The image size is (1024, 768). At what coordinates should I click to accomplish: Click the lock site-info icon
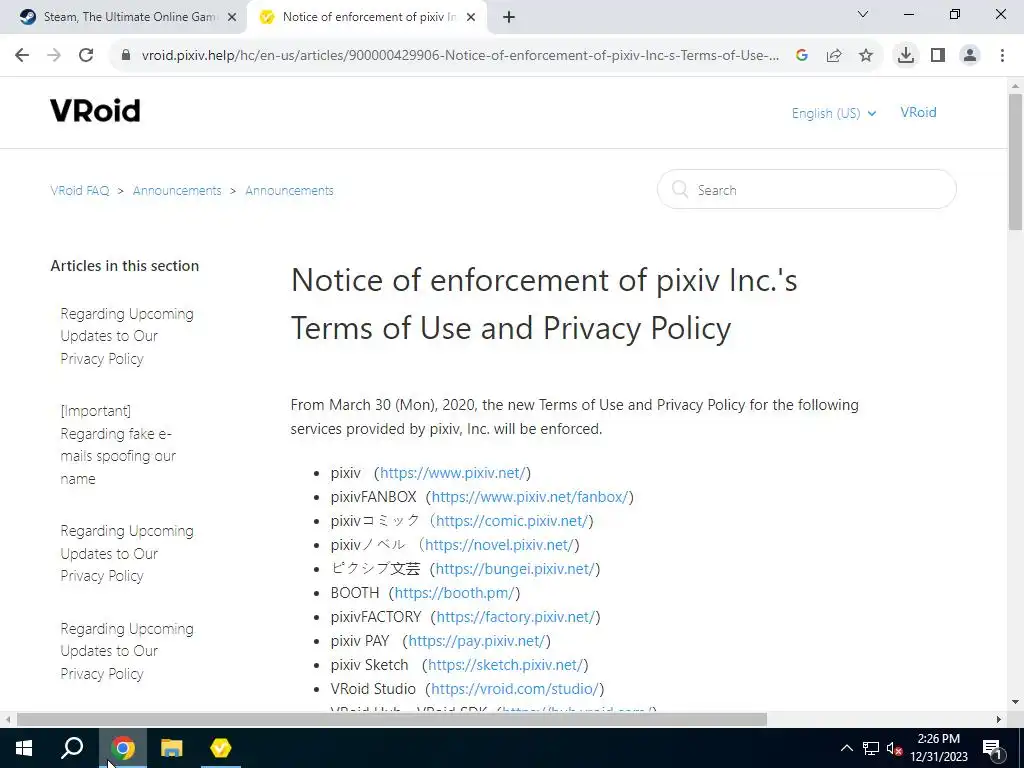(x=126, y=56)
